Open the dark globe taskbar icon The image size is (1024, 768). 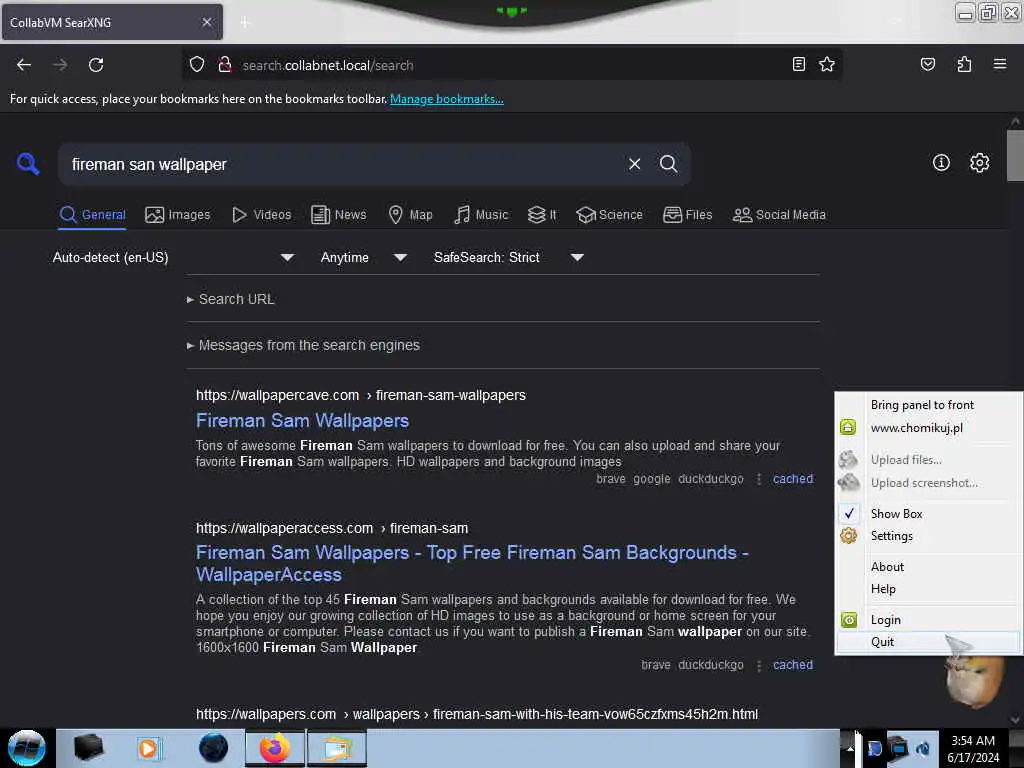(x=213, y=748)
